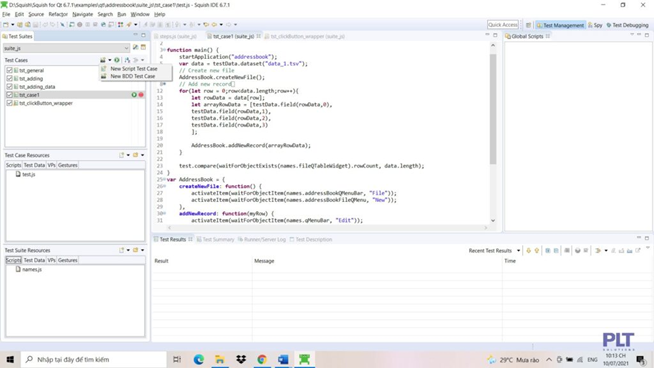Click expand all icon in Test Results toolbar

click(x=548, y=250)
